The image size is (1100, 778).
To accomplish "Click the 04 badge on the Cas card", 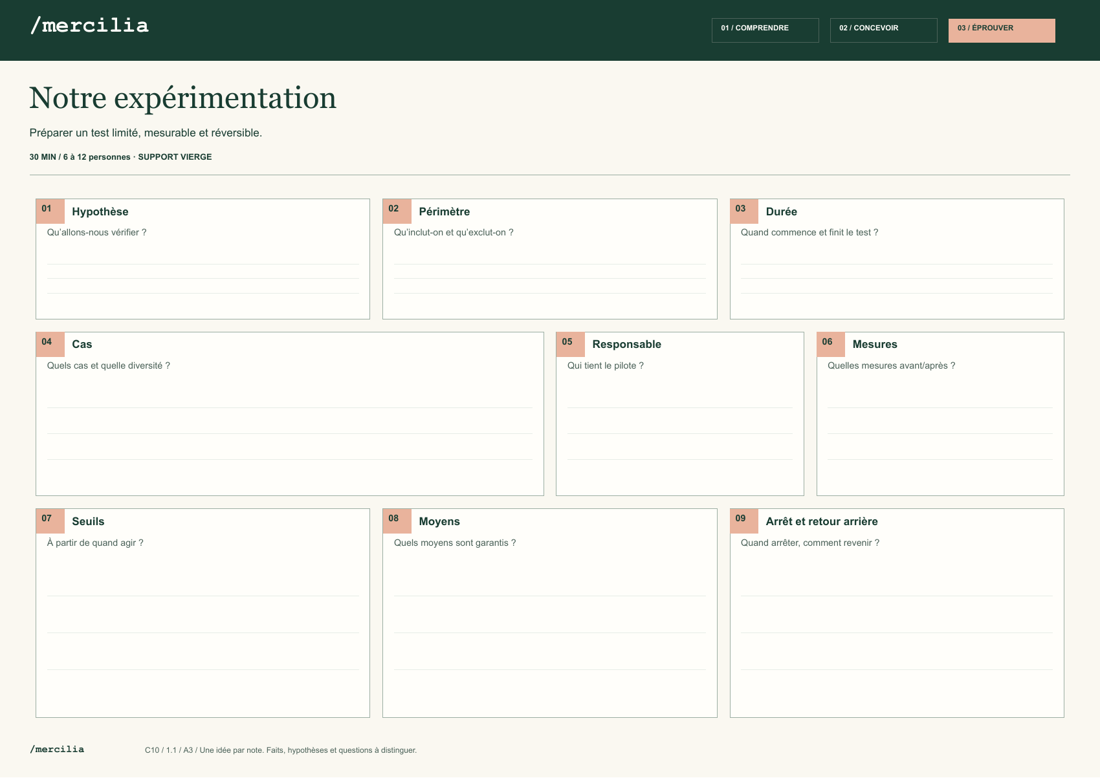I will (x=50, y=344).
